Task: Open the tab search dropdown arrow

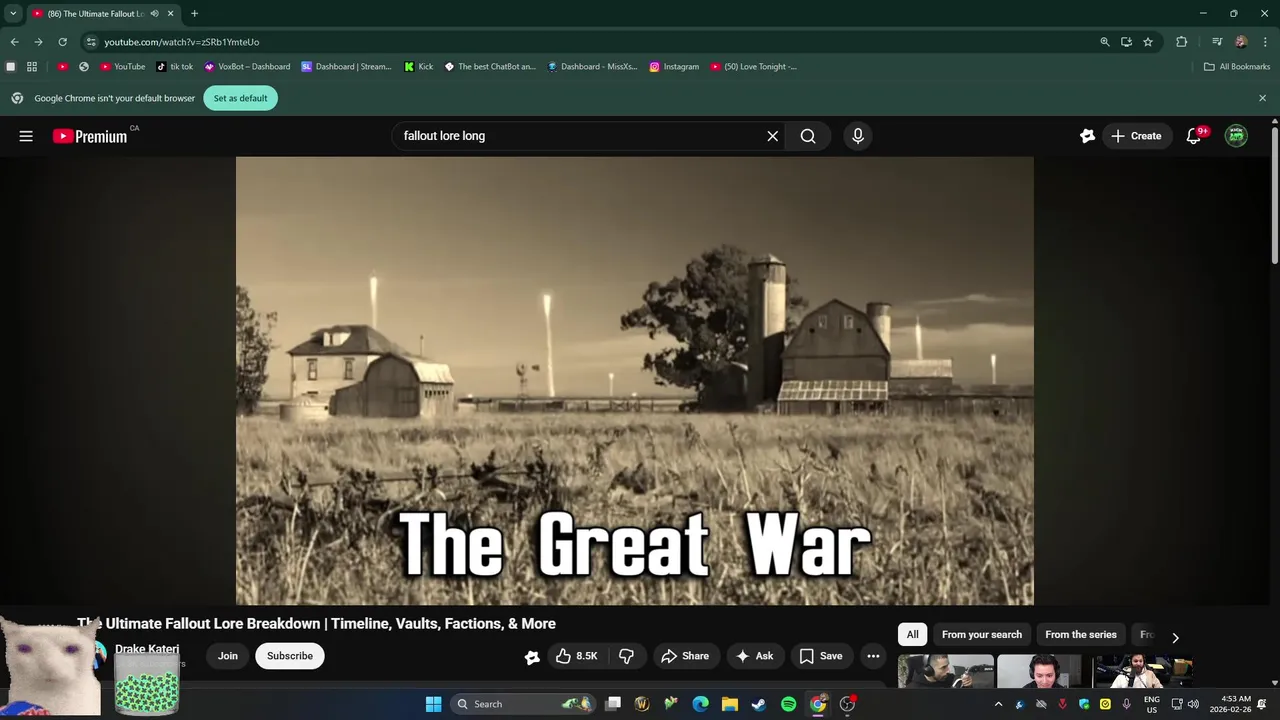Action: coord(13,14)
